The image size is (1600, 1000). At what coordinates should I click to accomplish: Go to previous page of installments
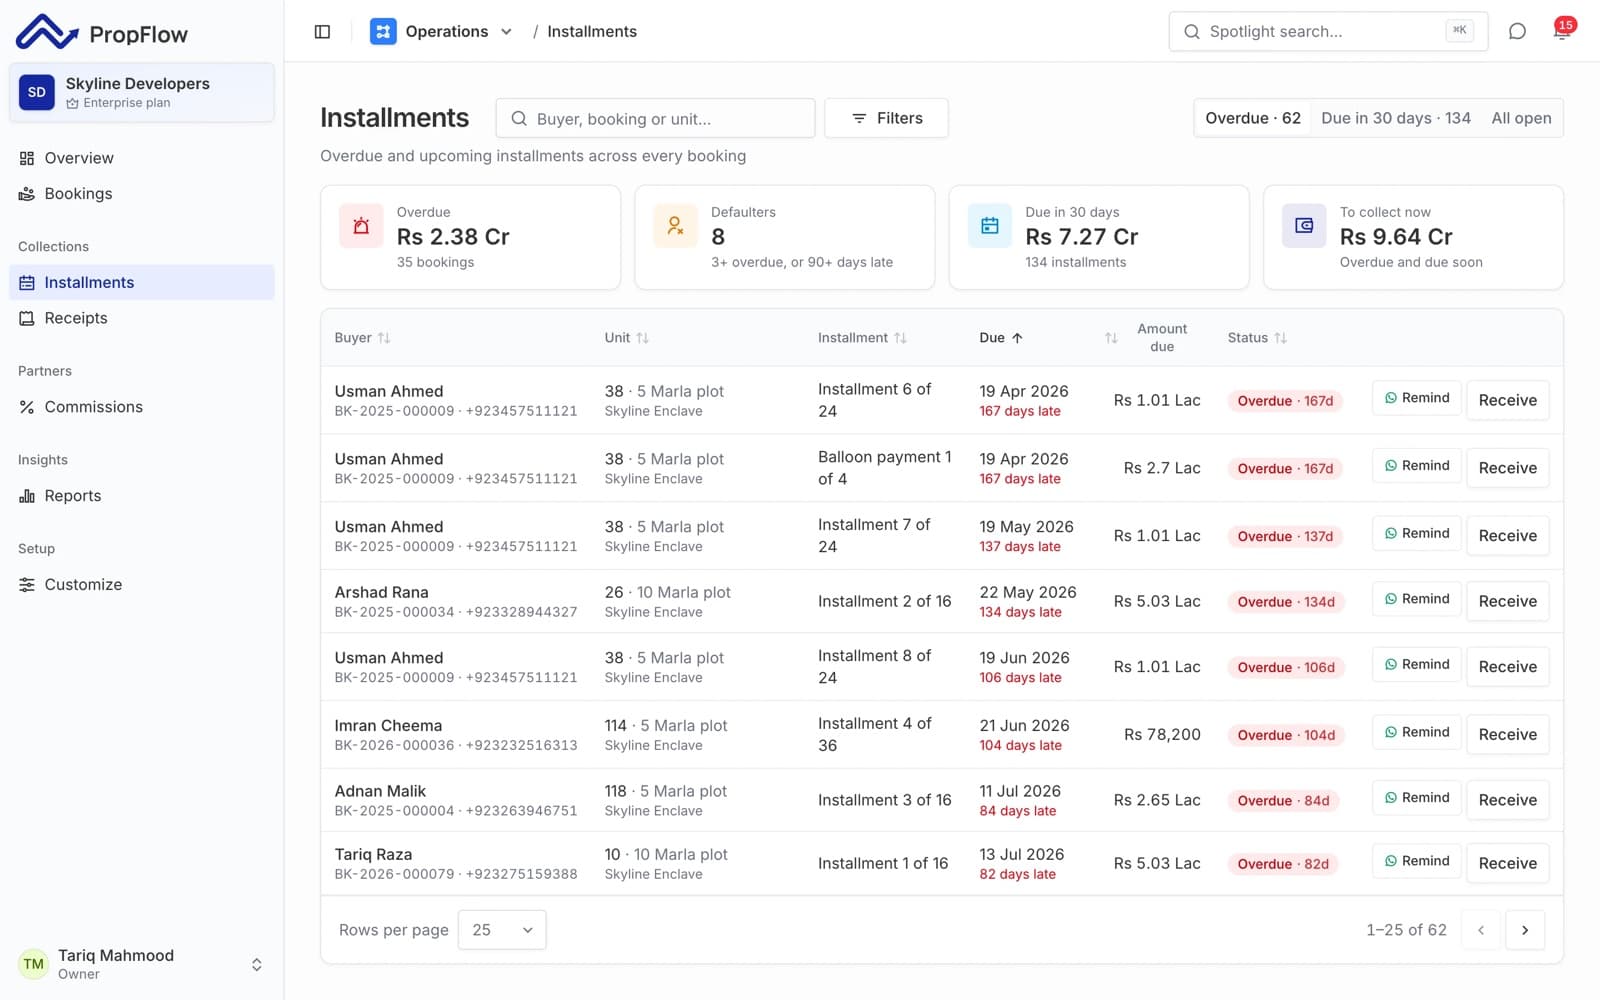(x=1481, y=930)
